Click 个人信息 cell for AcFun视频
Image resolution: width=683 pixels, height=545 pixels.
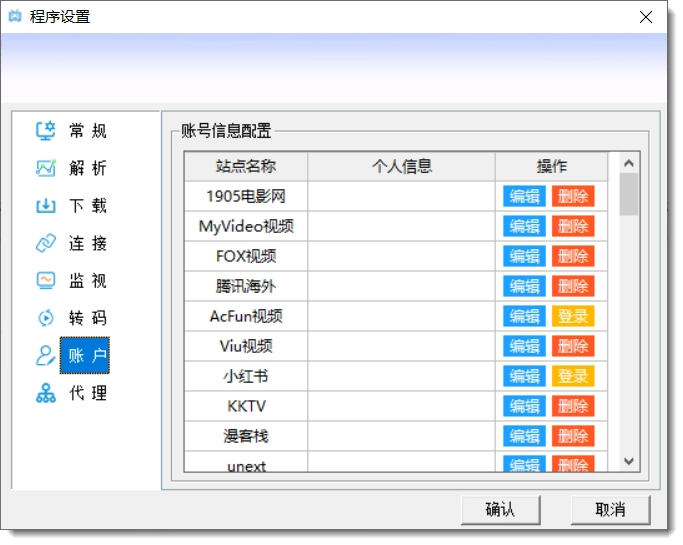point(401,316)
